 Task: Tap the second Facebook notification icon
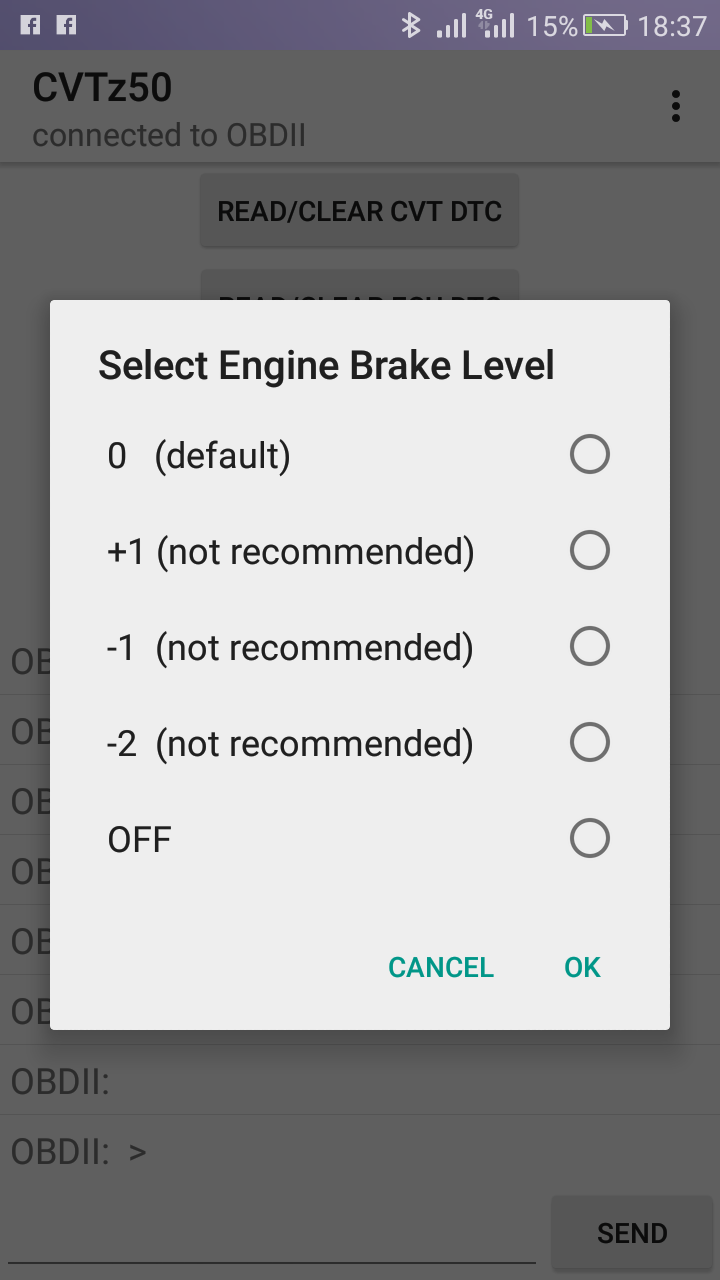tap(66, 25)
